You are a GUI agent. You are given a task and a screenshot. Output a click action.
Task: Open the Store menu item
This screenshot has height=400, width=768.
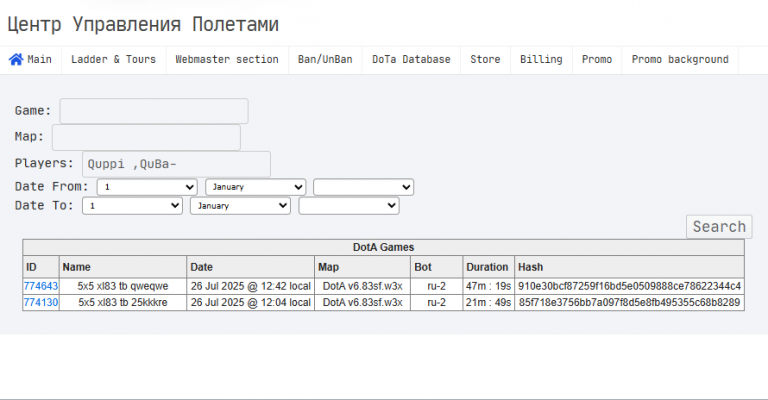click(485, 60)
